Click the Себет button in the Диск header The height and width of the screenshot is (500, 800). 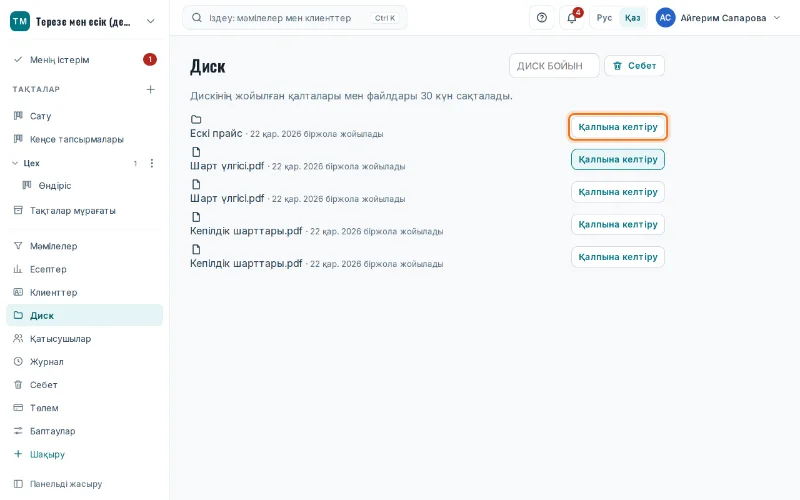(x=634, y=66)
